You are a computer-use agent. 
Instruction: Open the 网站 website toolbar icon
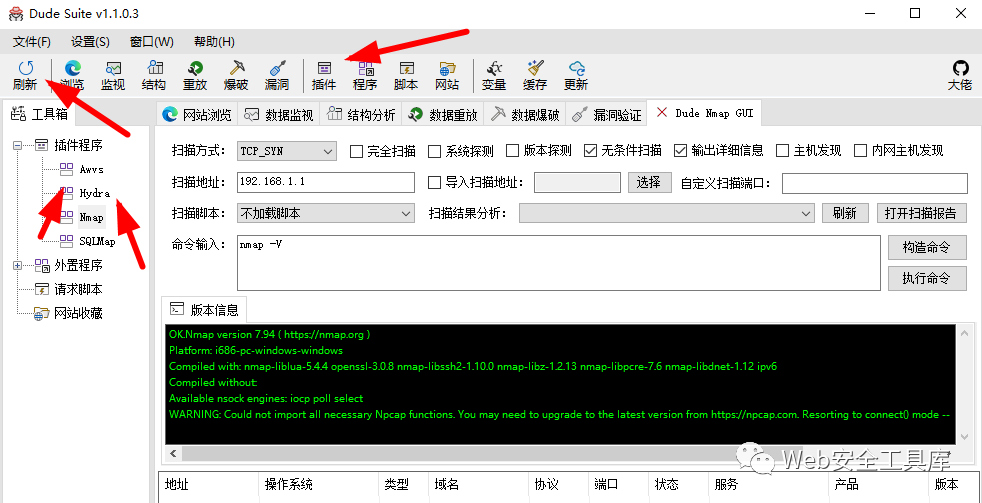[x=447, y=75]
